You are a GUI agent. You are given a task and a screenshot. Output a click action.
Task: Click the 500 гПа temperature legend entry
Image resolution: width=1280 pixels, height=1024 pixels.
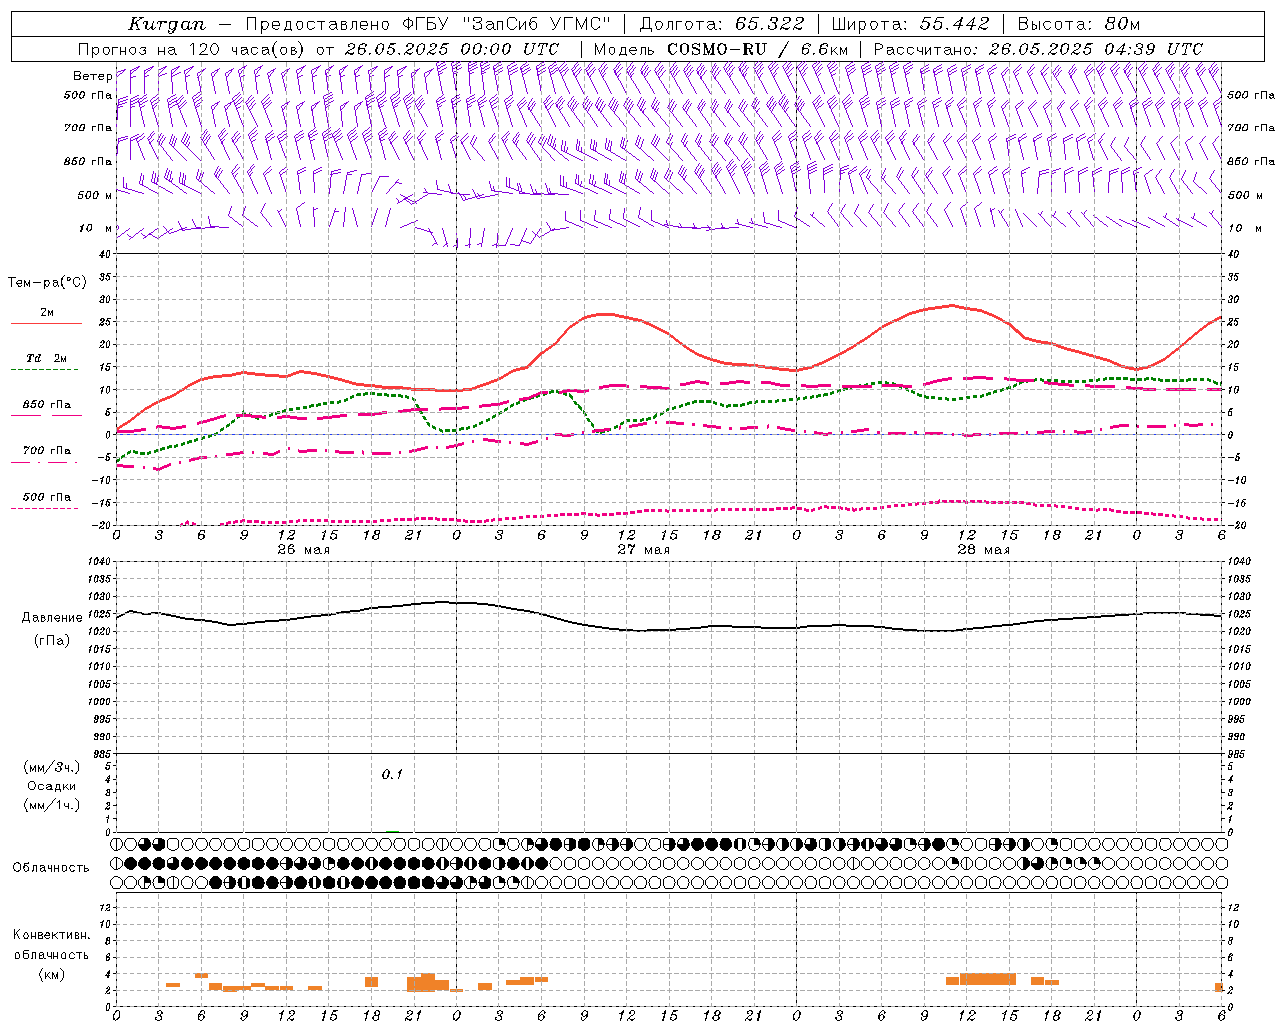pyautogui.click(x=46, y=497)
